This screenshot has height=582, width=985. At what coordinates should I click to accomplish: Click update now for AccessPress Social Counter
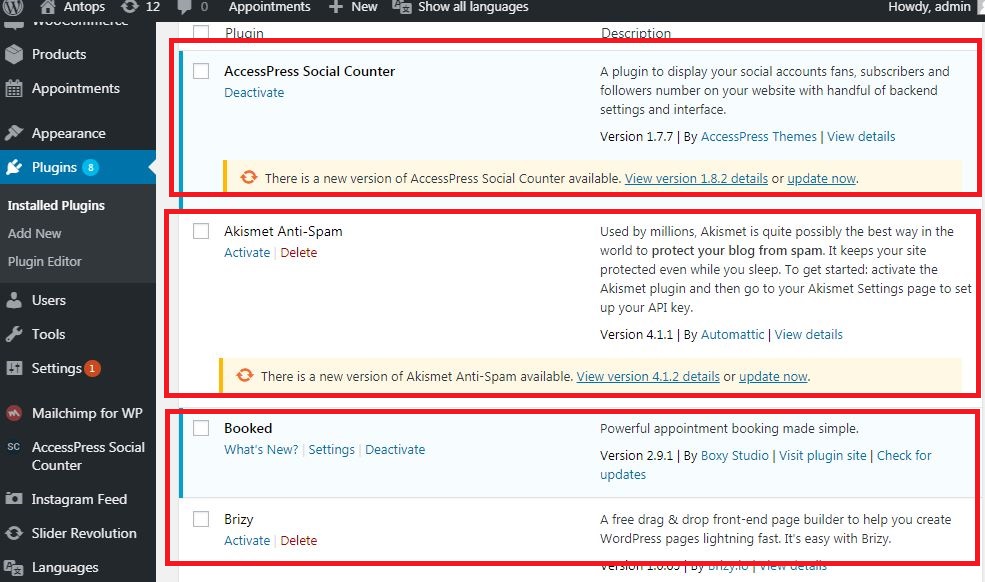pos(821,178)
